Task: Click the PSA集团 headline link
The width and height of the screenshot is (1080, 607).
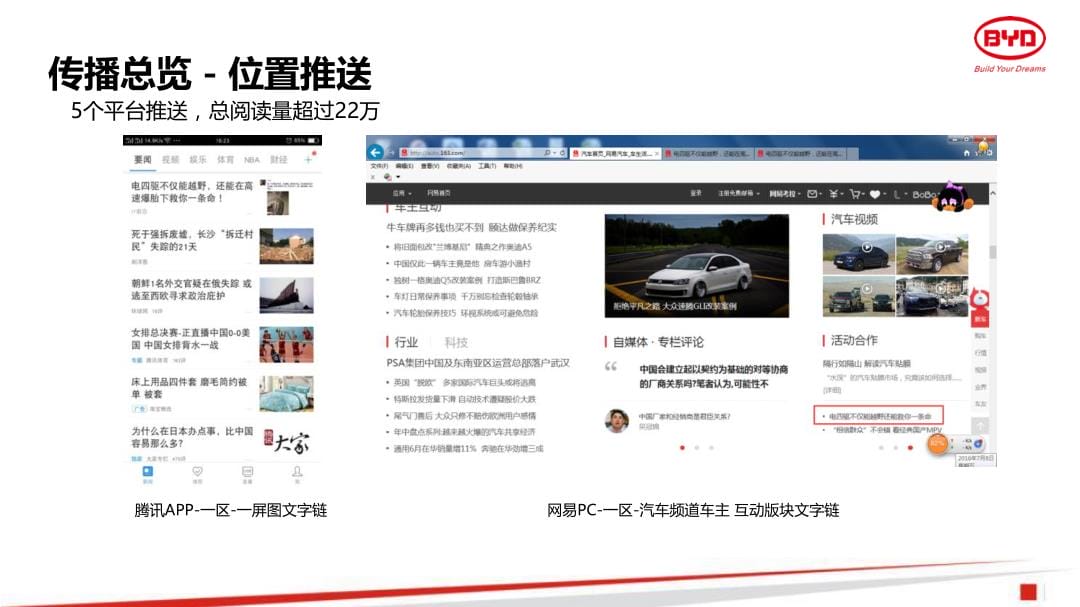Action: point(478,363)
